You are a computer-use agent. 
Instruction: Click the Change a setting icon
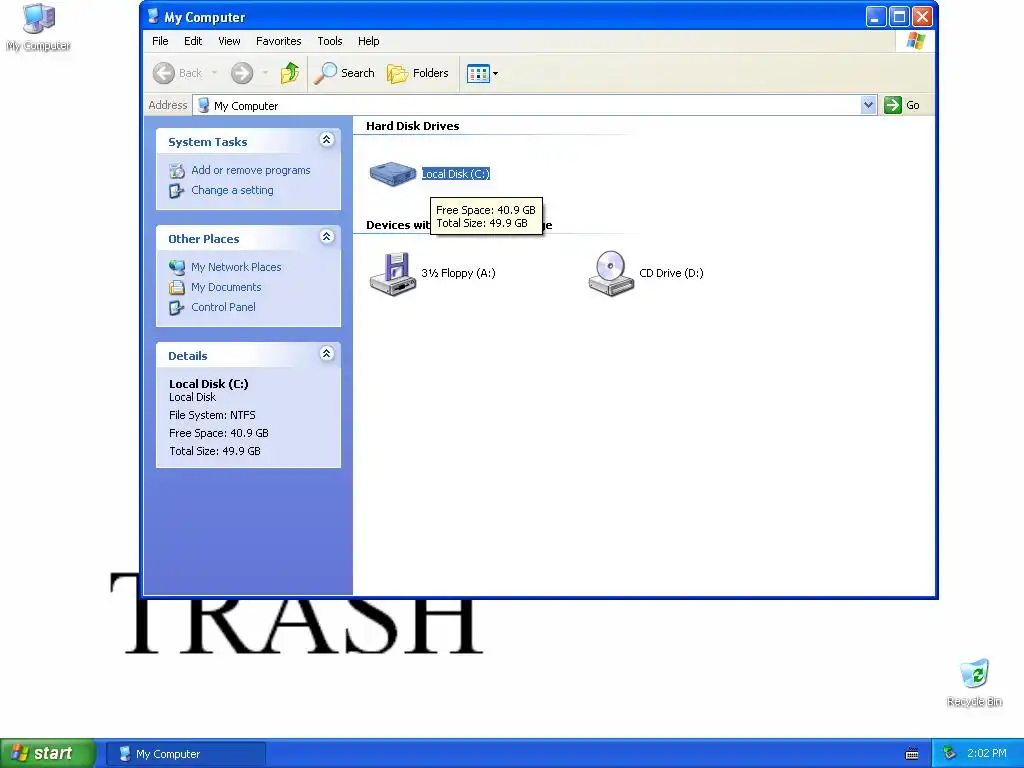click(177, 191)
